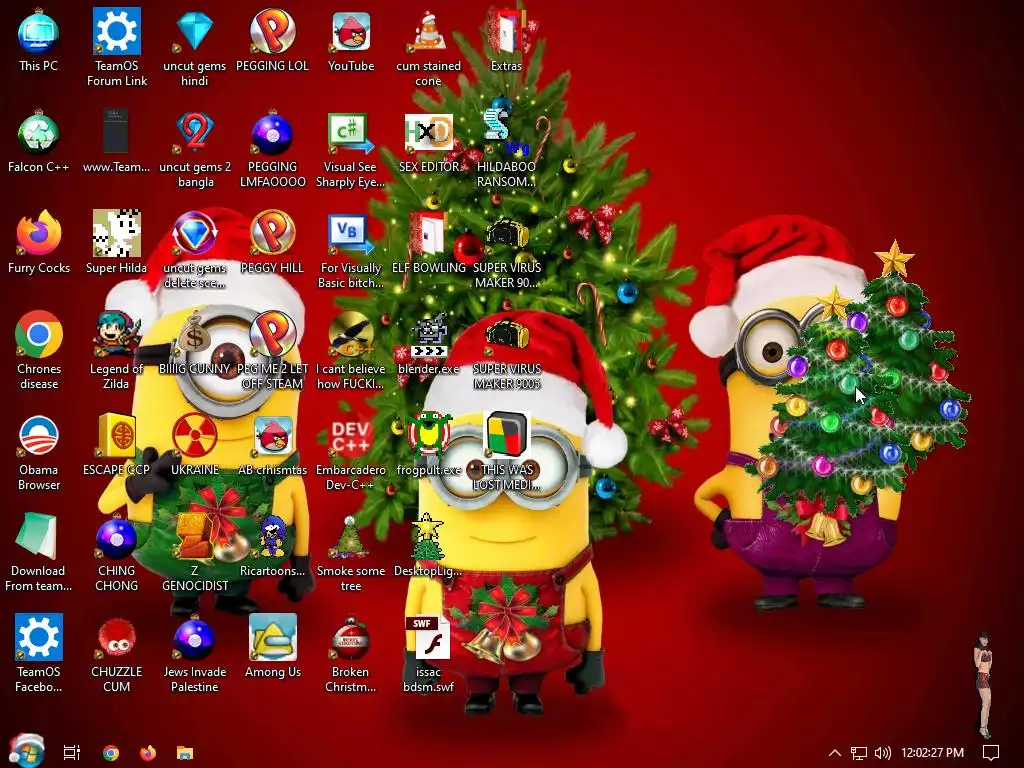Open the volume control in the tray
This screenshot has height=768, width=1024.
pyautogui.click(x=882, y=753)
